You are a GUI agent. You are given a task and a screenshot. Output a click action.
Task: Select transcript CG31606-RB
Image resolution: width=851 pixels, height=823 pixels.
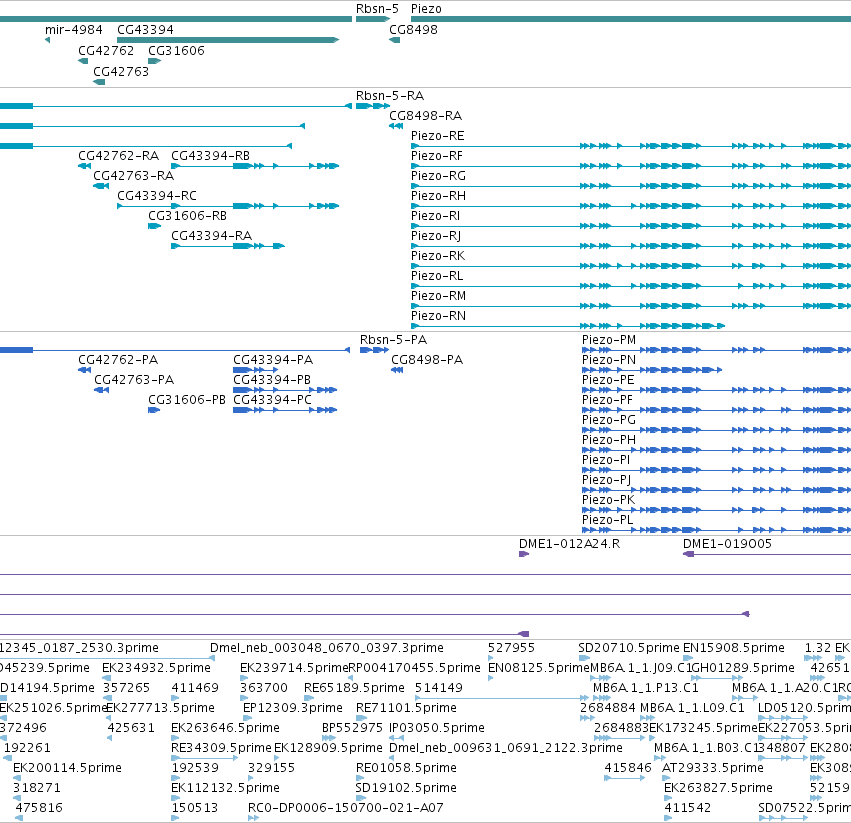pos(187,216)
